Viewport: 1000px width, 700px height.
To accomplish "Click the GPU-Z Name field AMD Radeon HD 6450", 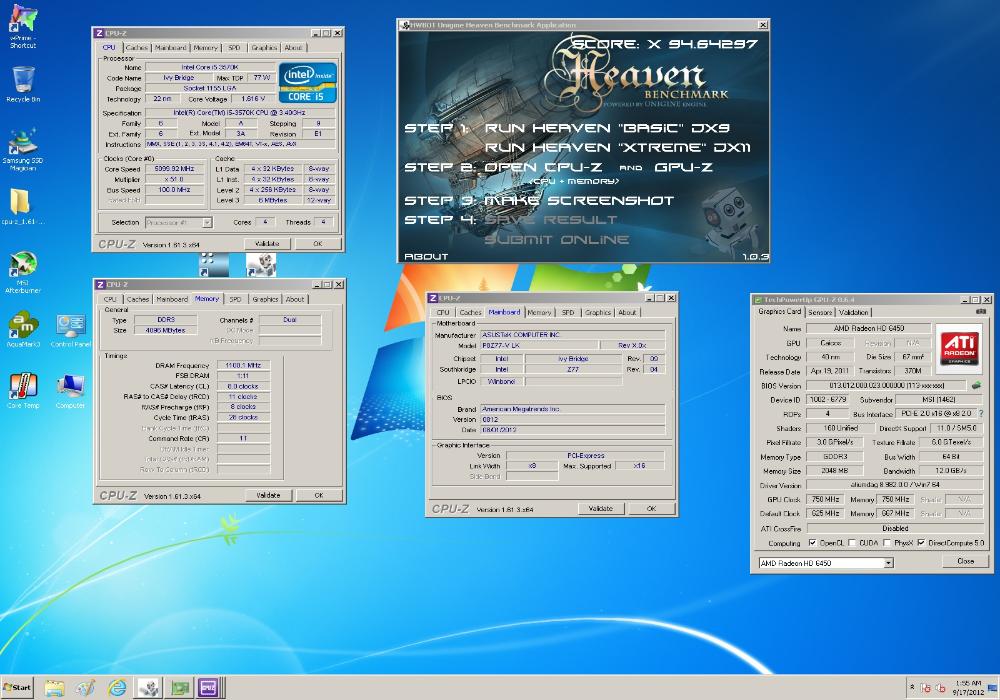I will pos(869,328).
